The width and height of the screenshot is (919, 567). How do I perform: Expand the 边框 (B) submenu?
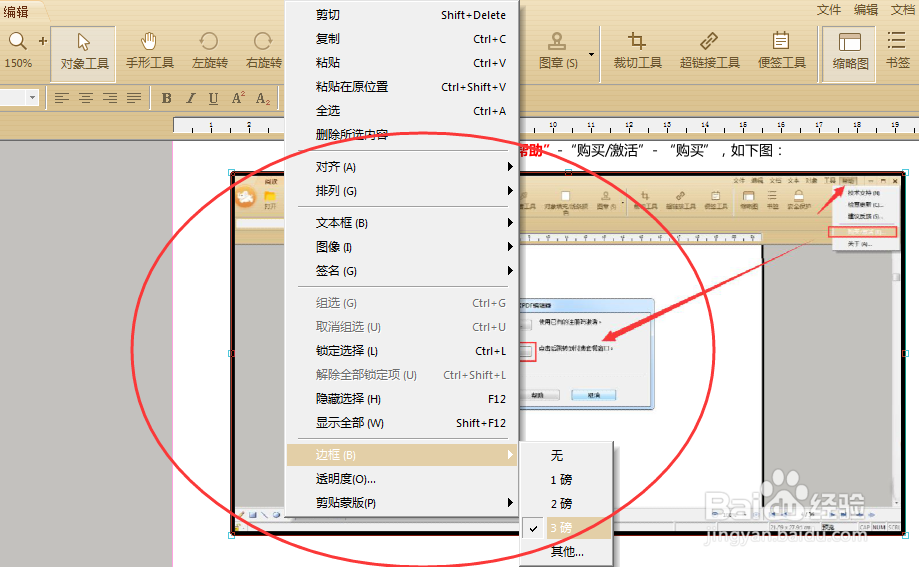pos(401,455)
